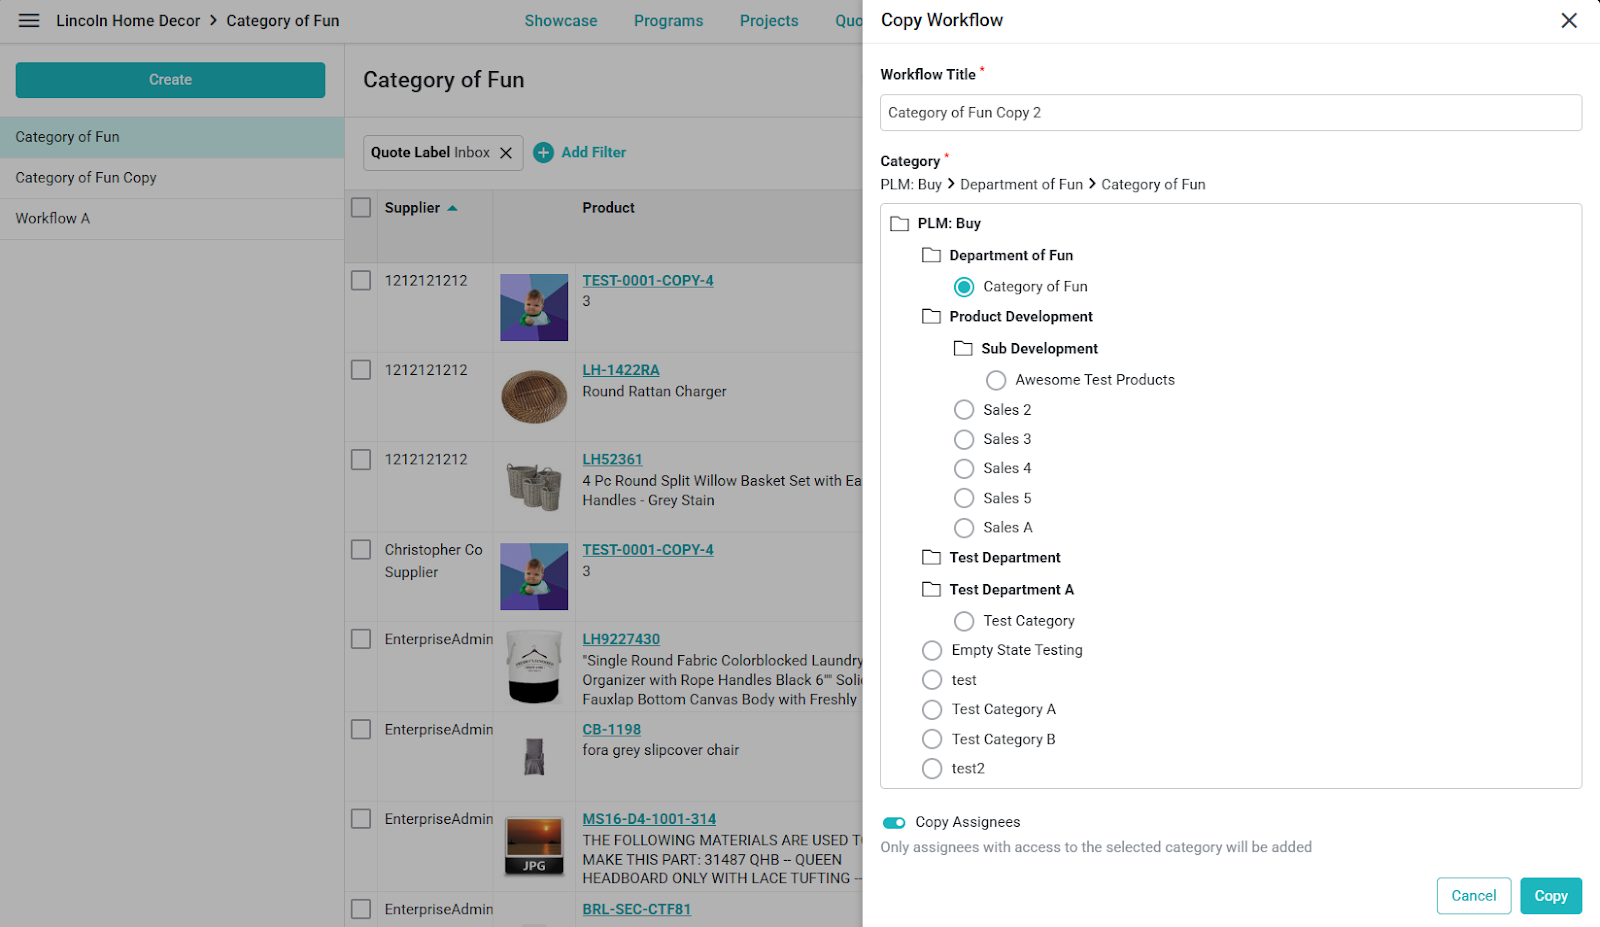The width and height of the screenshot is (1600, 927).
Task: Remove the Quote Label Inbox filter
Action: point(506,153)
